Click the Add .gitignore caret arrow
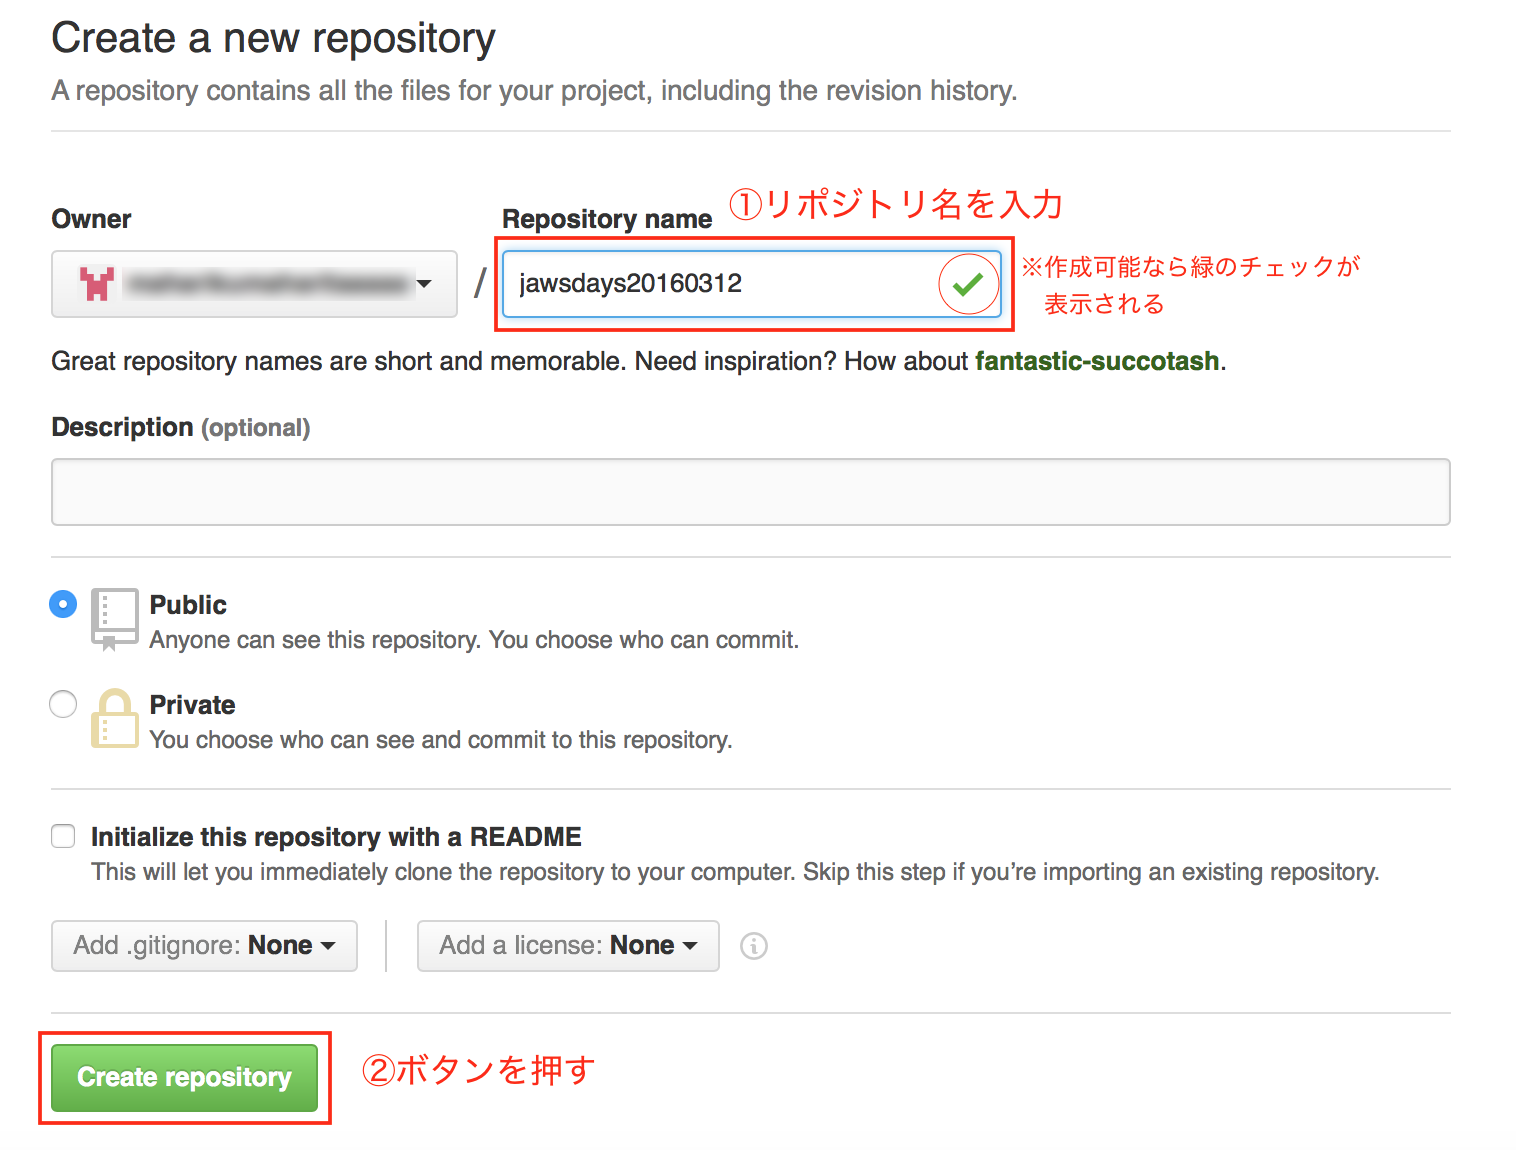This screenshot has height=1150, width=1516. pyautogui.click(x=330, y=945)
